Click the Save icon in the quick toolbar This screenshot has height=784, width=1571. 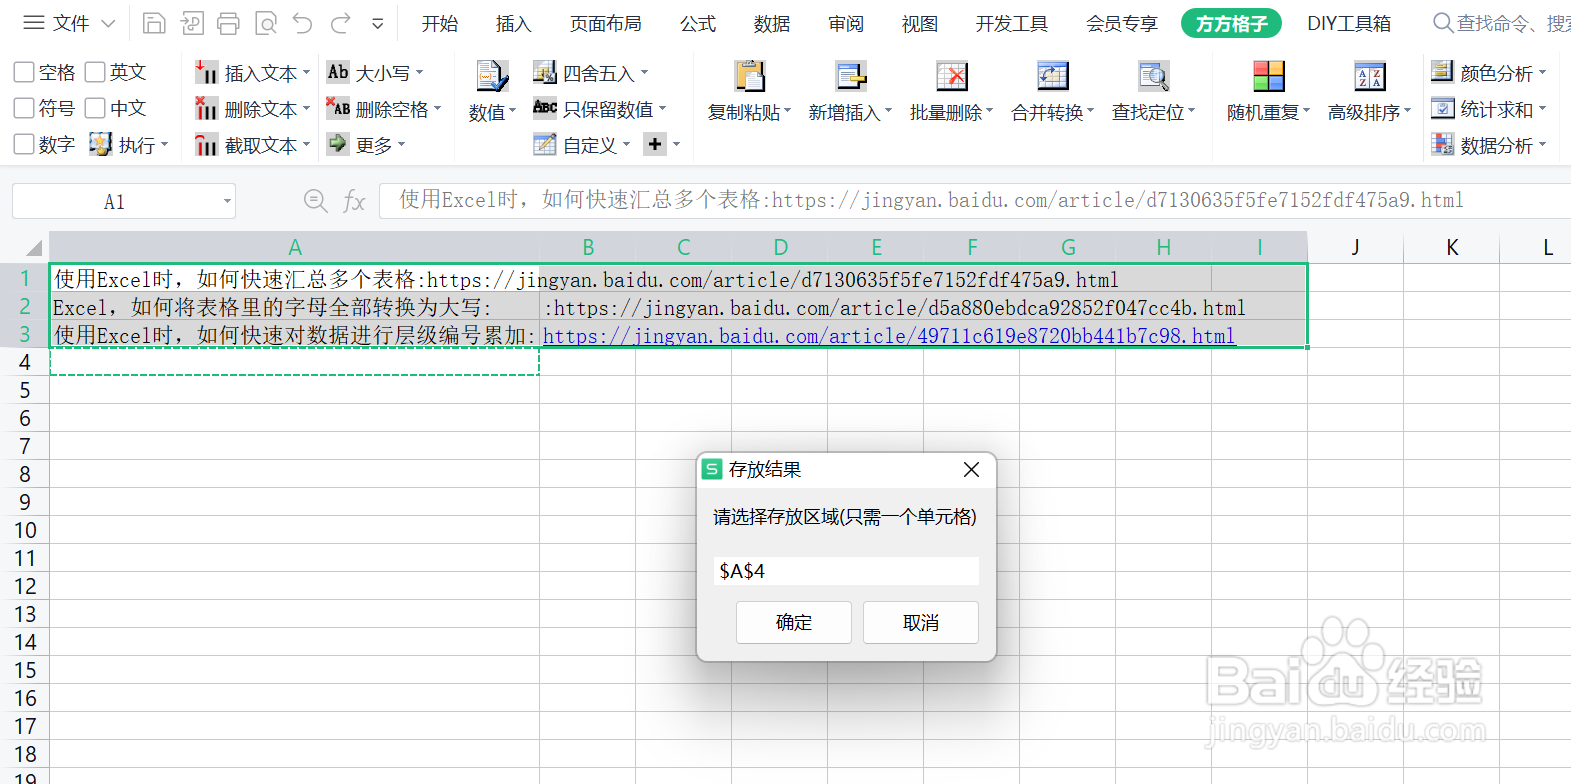154,23
